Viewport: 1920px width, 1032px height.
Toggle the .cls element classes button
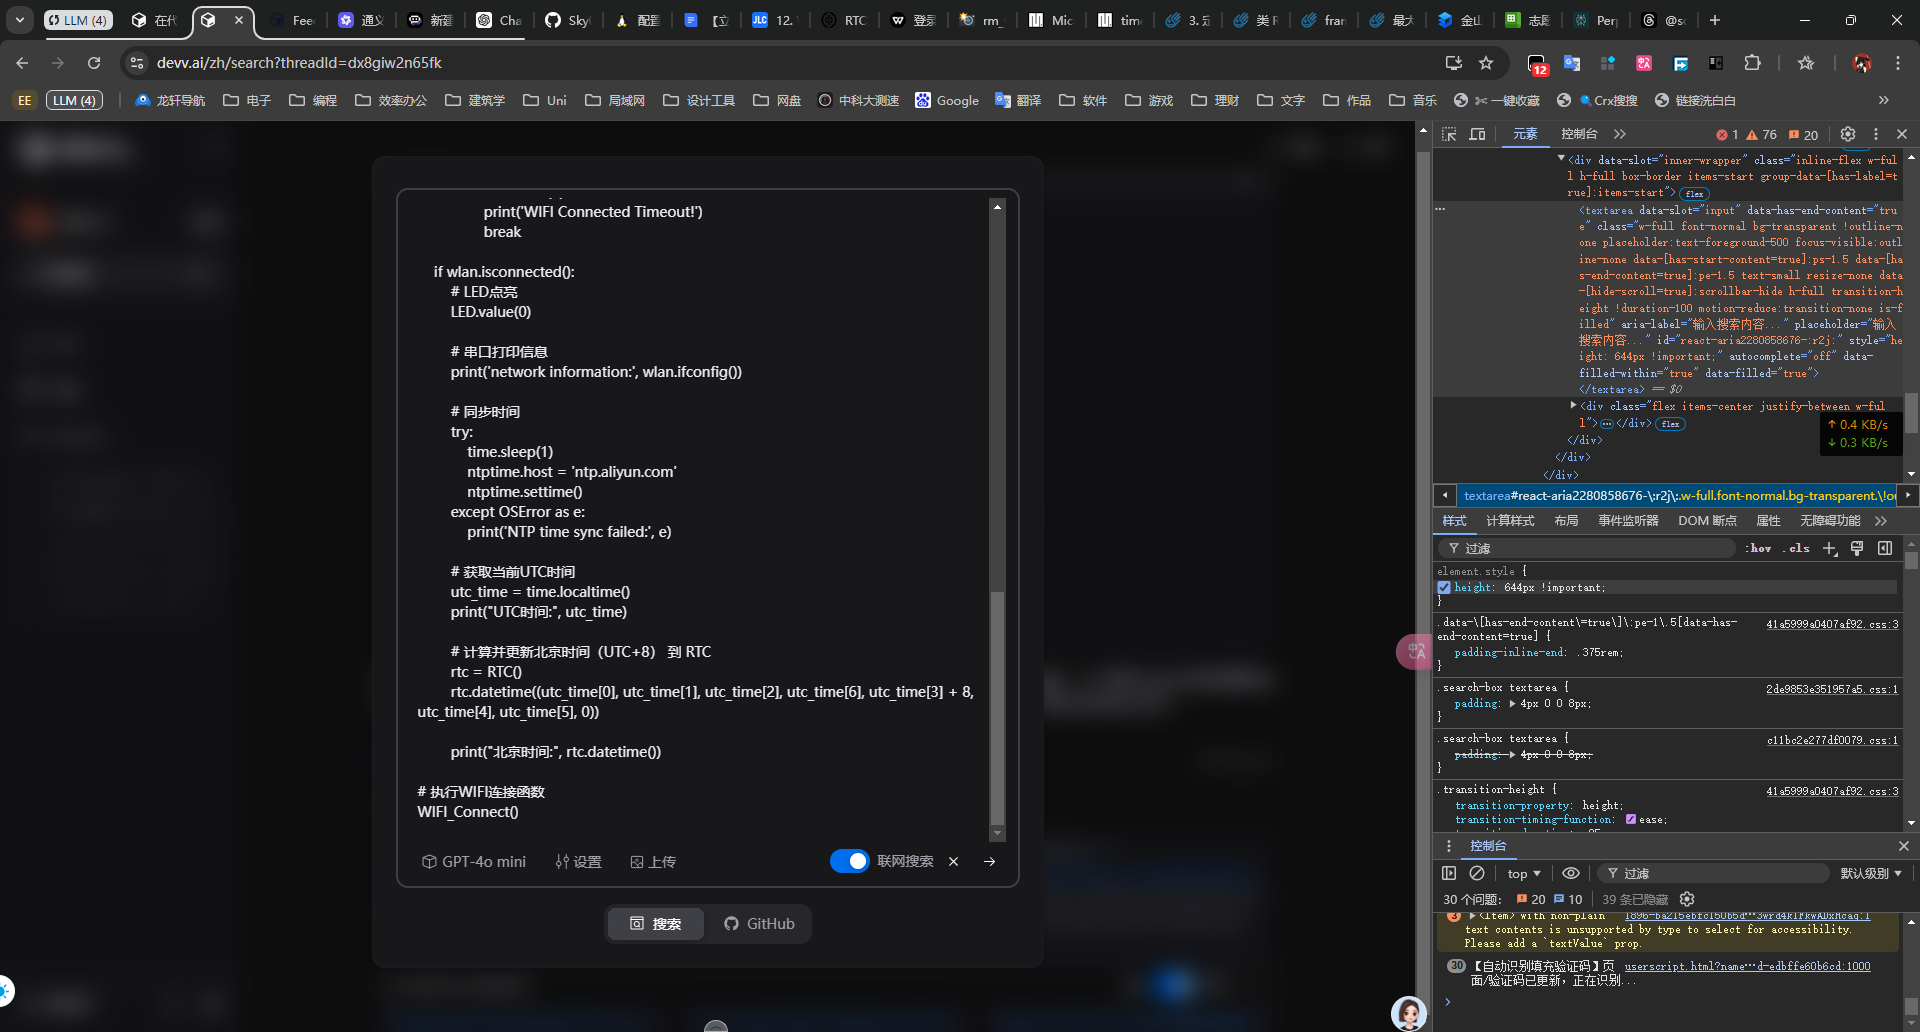(1799, 548)
